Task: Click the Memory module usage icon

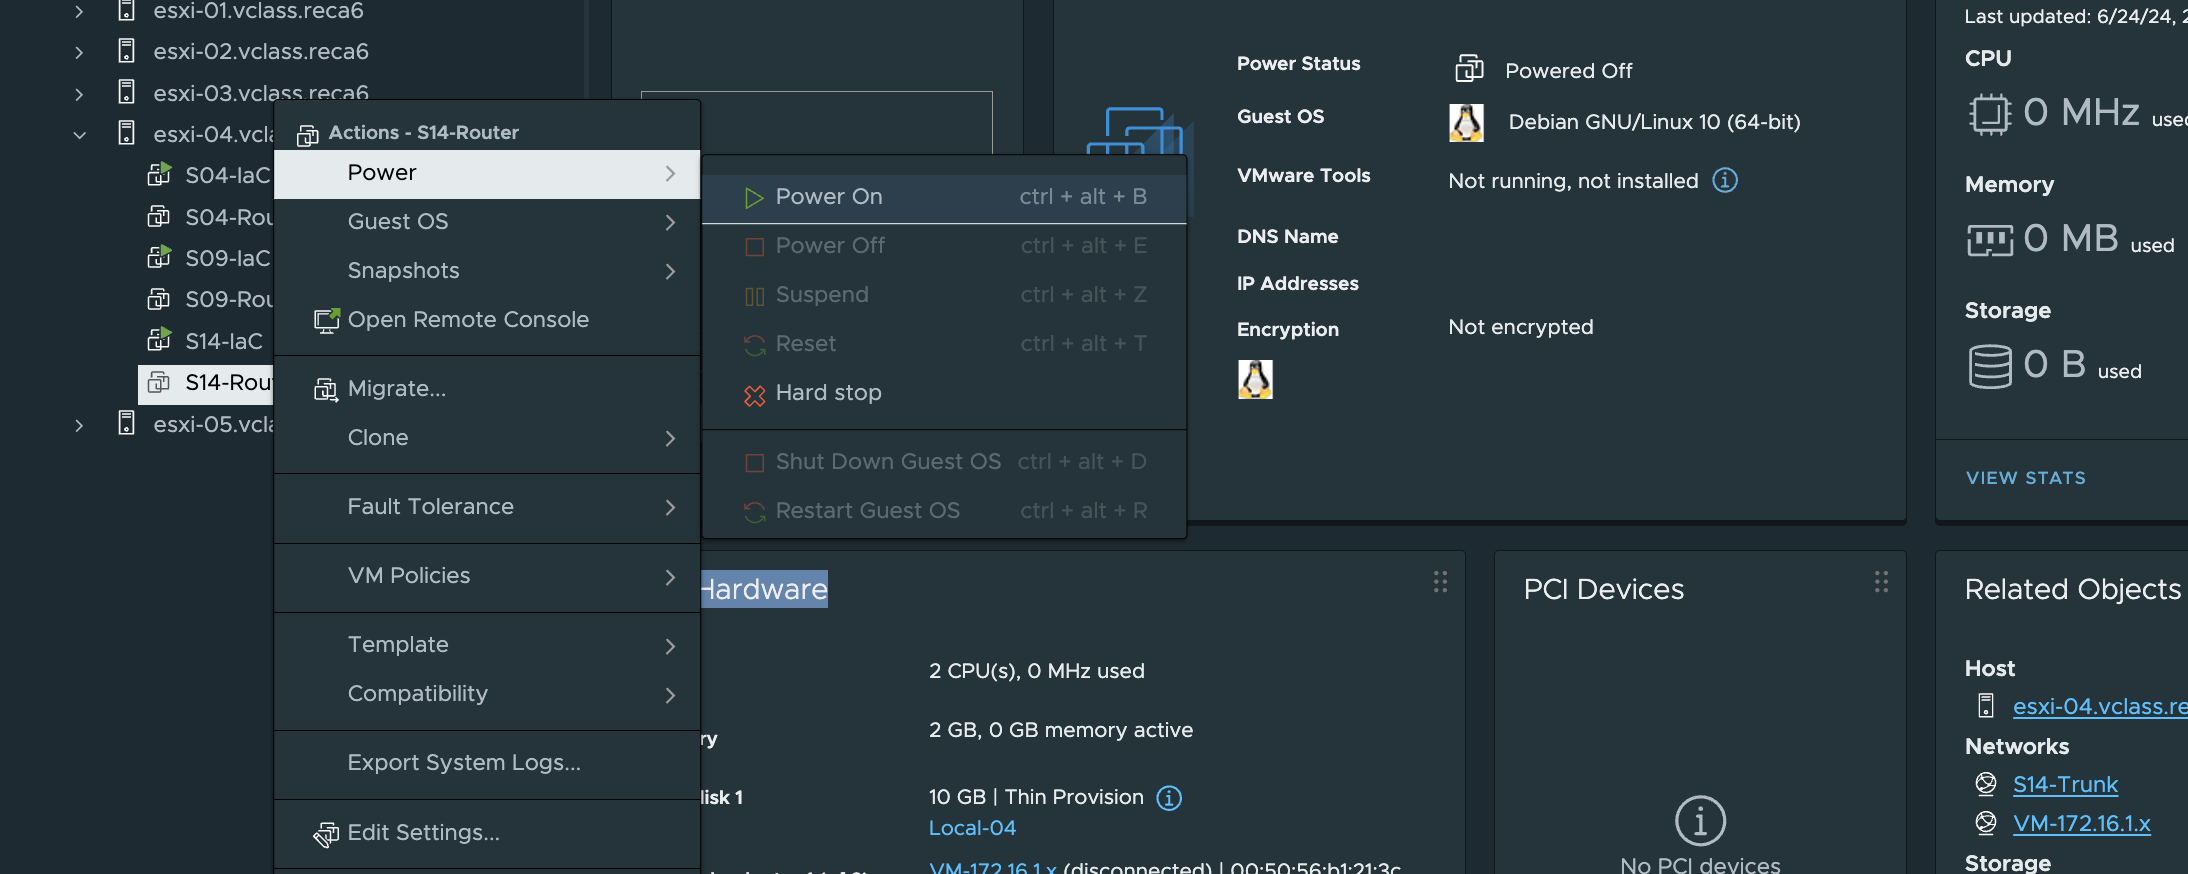Action: click(x=1990, y=240)
